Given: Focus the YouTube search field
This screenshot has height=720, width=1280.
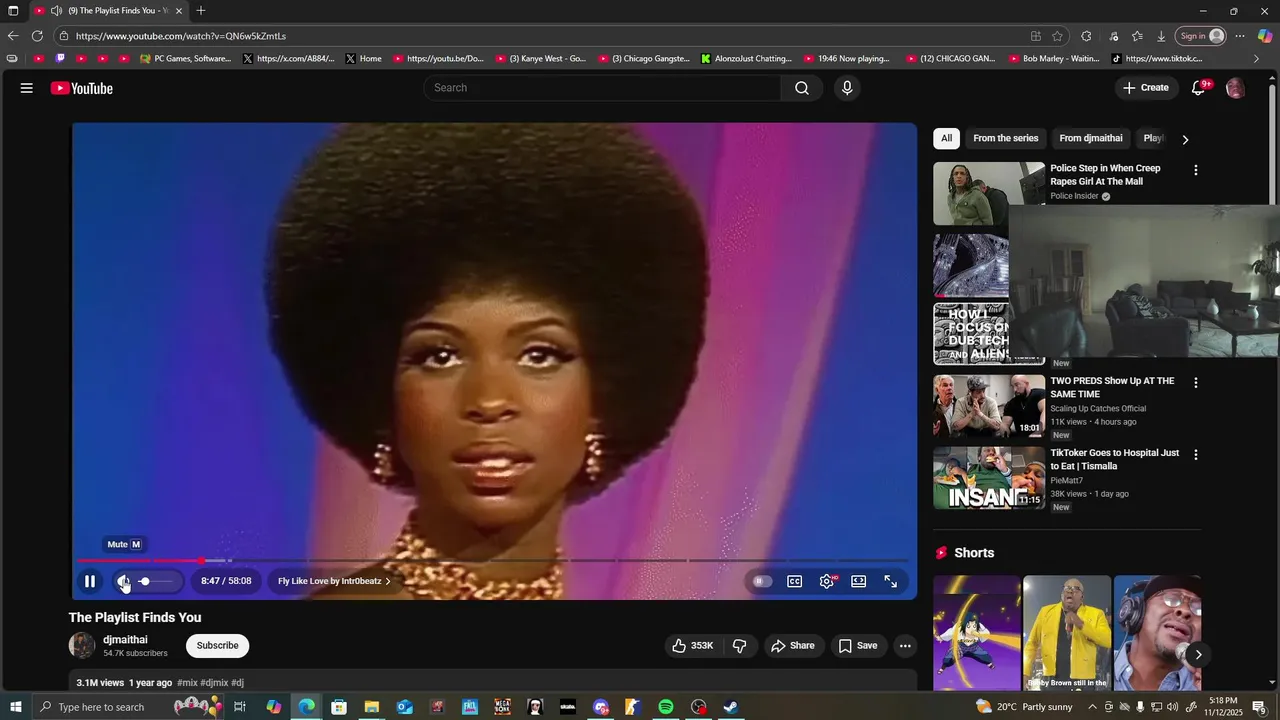Looking at the screenshot, I should click(x=603, y=88).
